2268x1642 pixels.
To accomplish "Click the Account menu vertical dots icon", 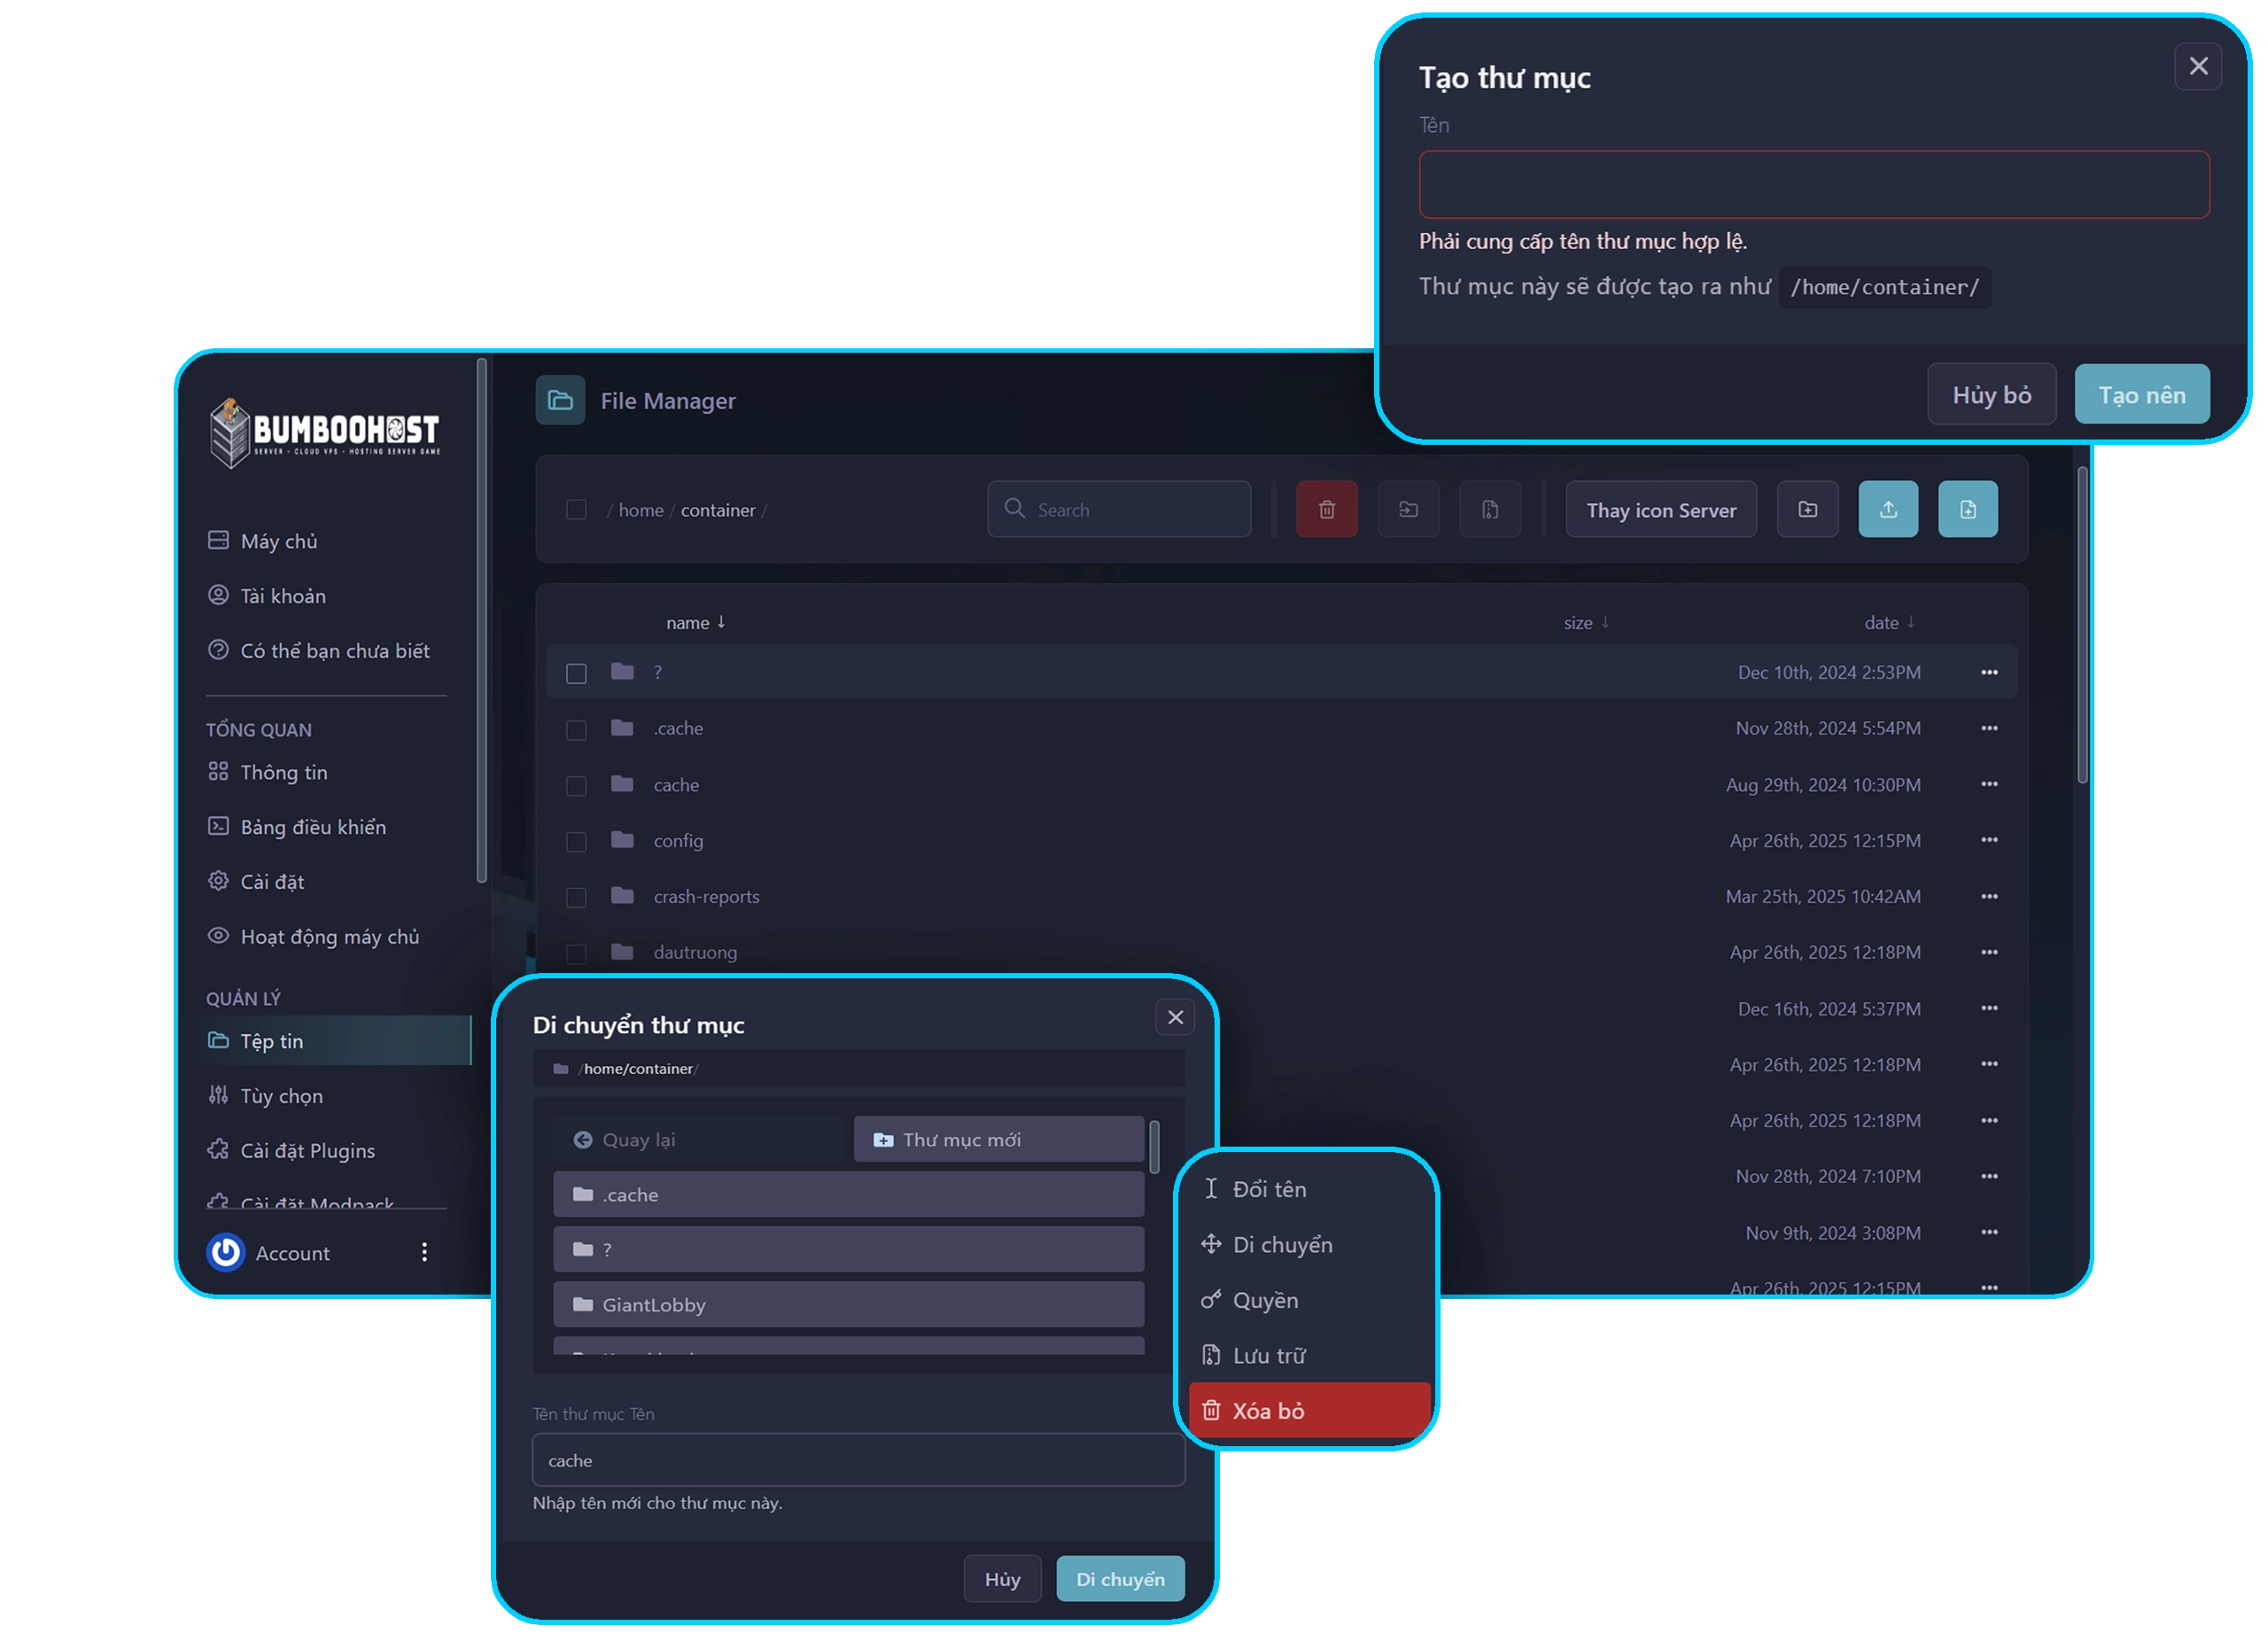I will [424, 1252].
